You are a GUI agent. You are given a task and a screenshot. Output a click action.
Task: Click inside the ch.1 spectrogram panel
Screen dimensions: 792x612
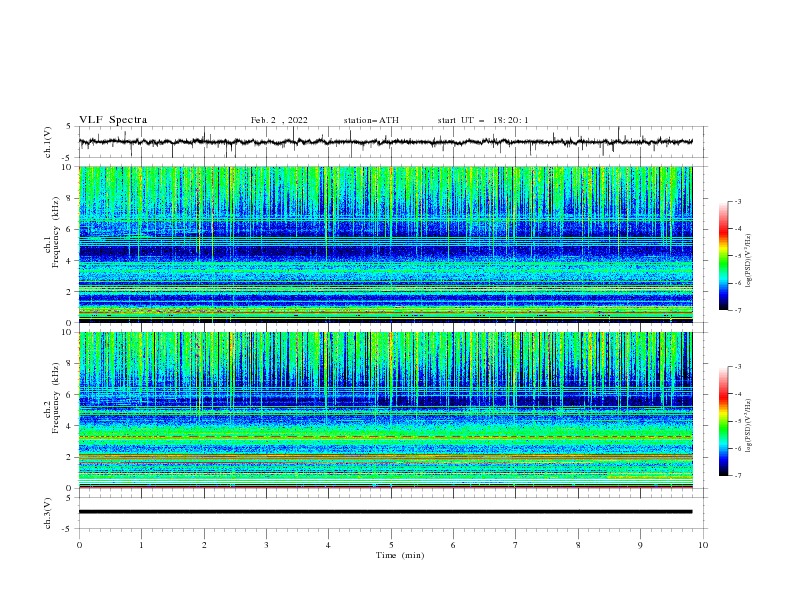pyautogui.click(x=385, y=244)
